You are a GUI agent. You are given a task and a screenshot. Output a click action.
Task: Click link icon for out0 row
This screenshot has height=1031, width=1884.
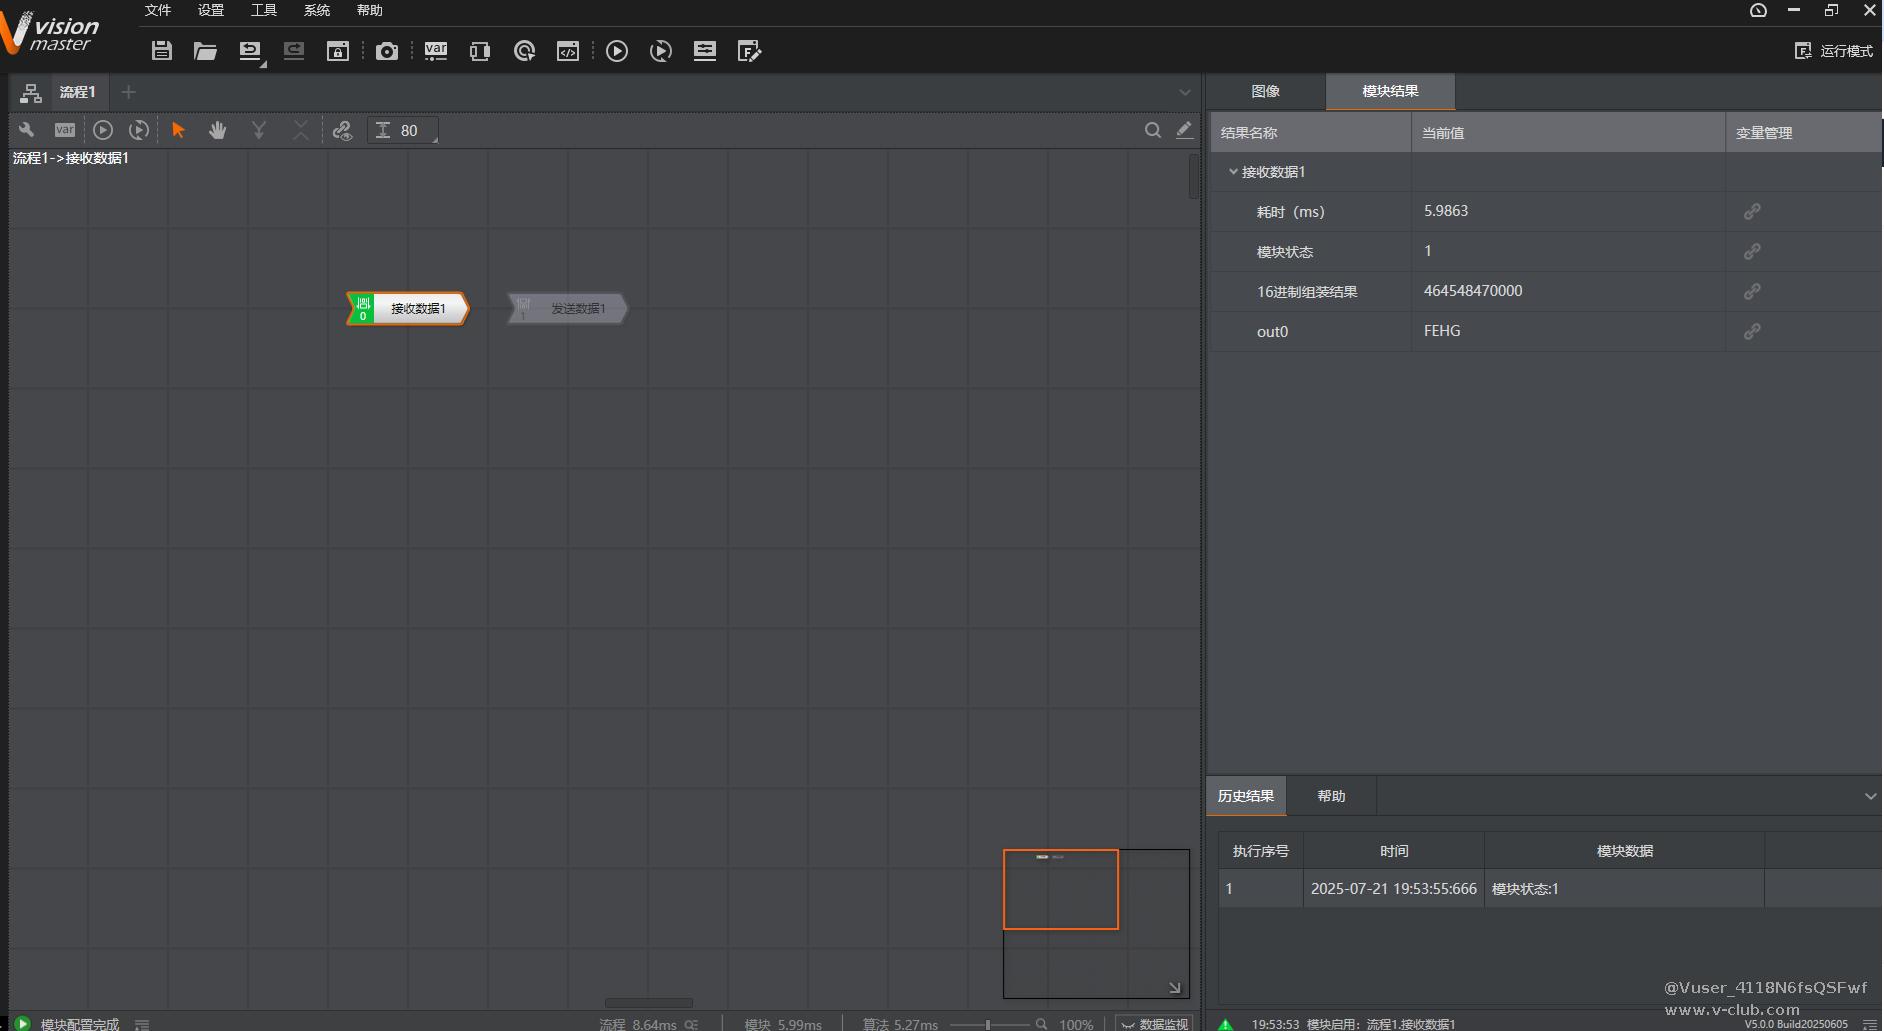tap(1752, 331)
